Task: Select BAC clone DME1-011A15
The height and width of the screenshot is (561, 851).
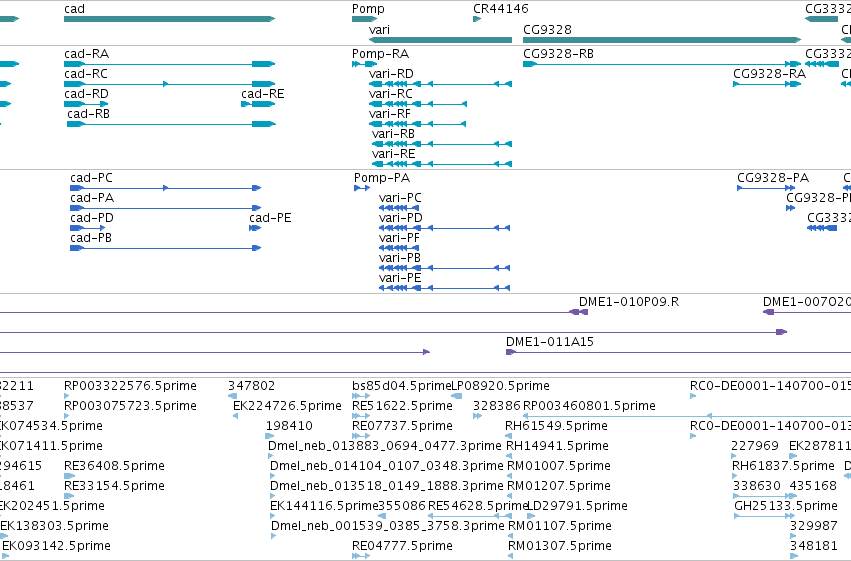Action: [x=678, y=352]
